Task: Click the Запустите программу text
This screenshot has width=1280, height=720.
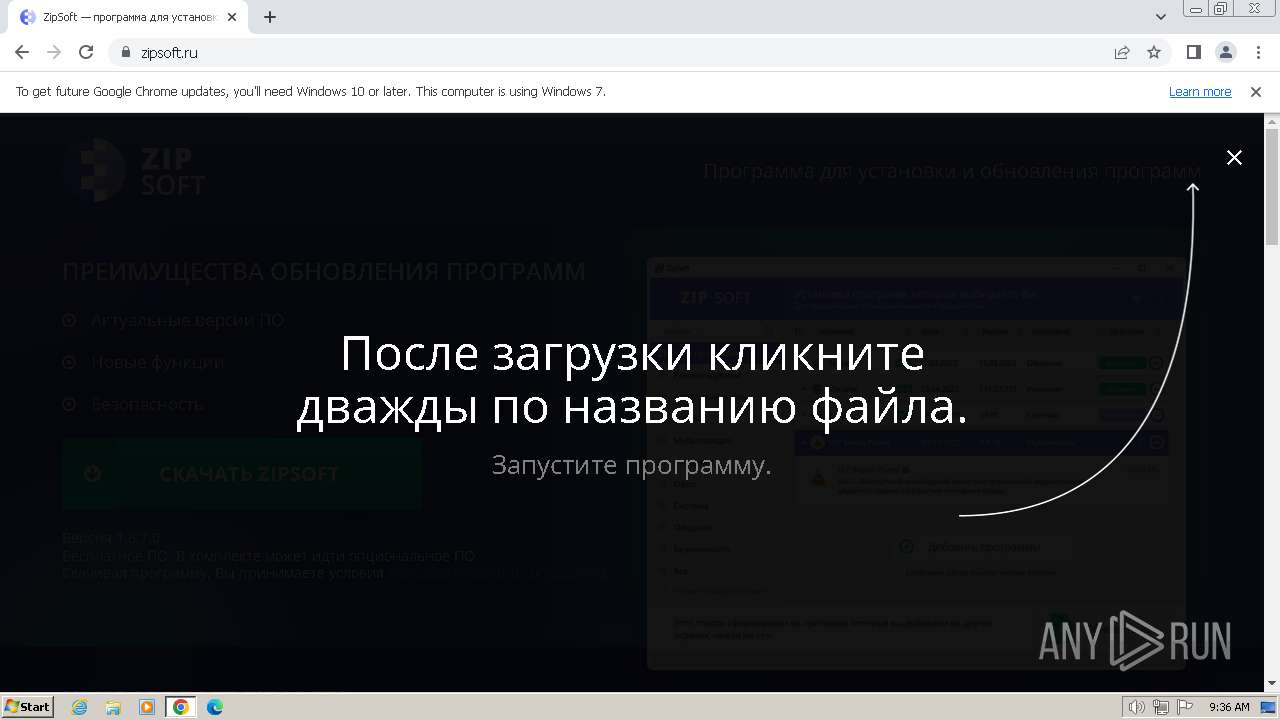Action: [x=632, y=465]
